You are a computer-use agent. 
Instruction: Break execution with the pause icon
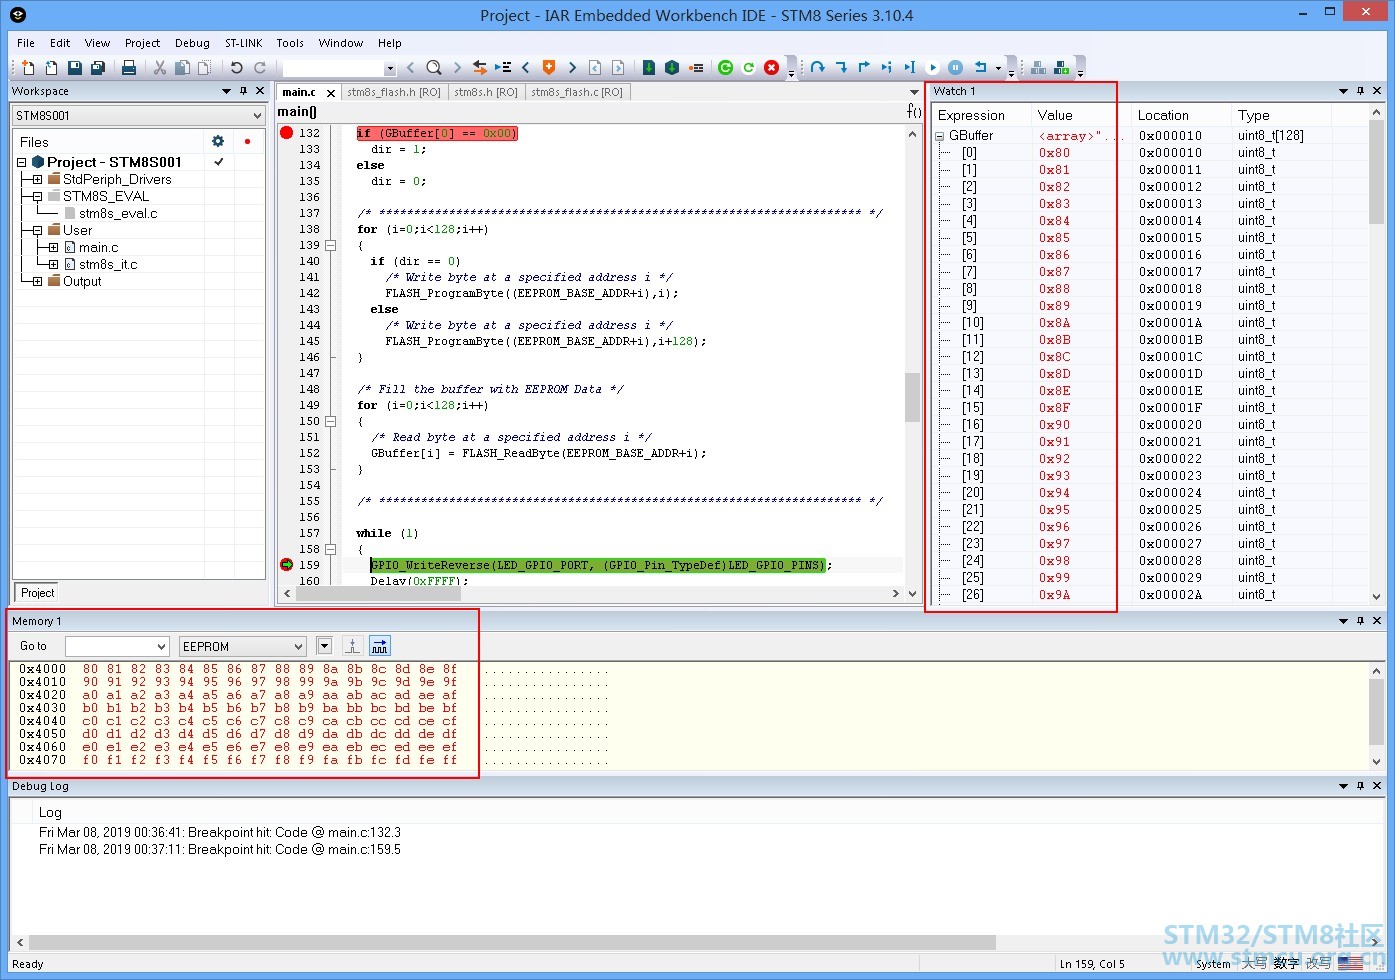(x=956, y=67)
